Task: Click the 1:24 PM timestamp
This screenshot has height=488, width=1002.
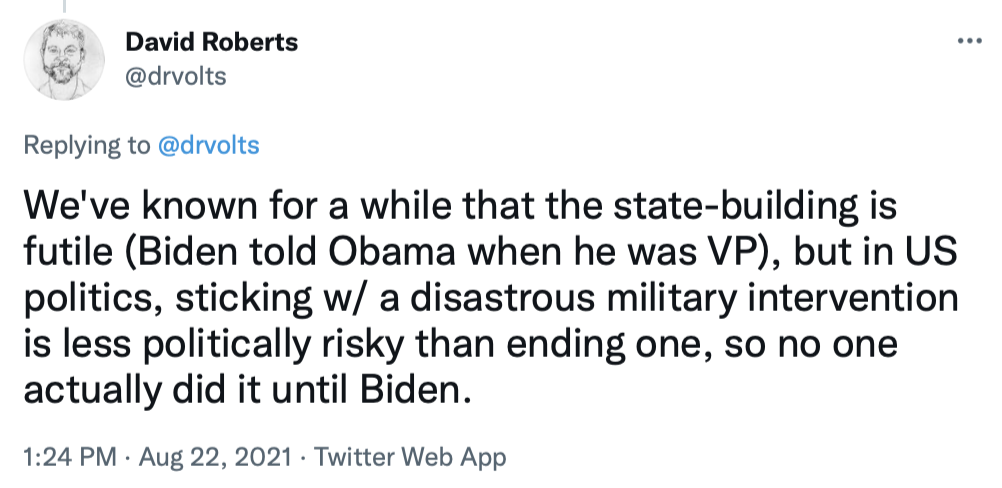Action: pos(65,458)
